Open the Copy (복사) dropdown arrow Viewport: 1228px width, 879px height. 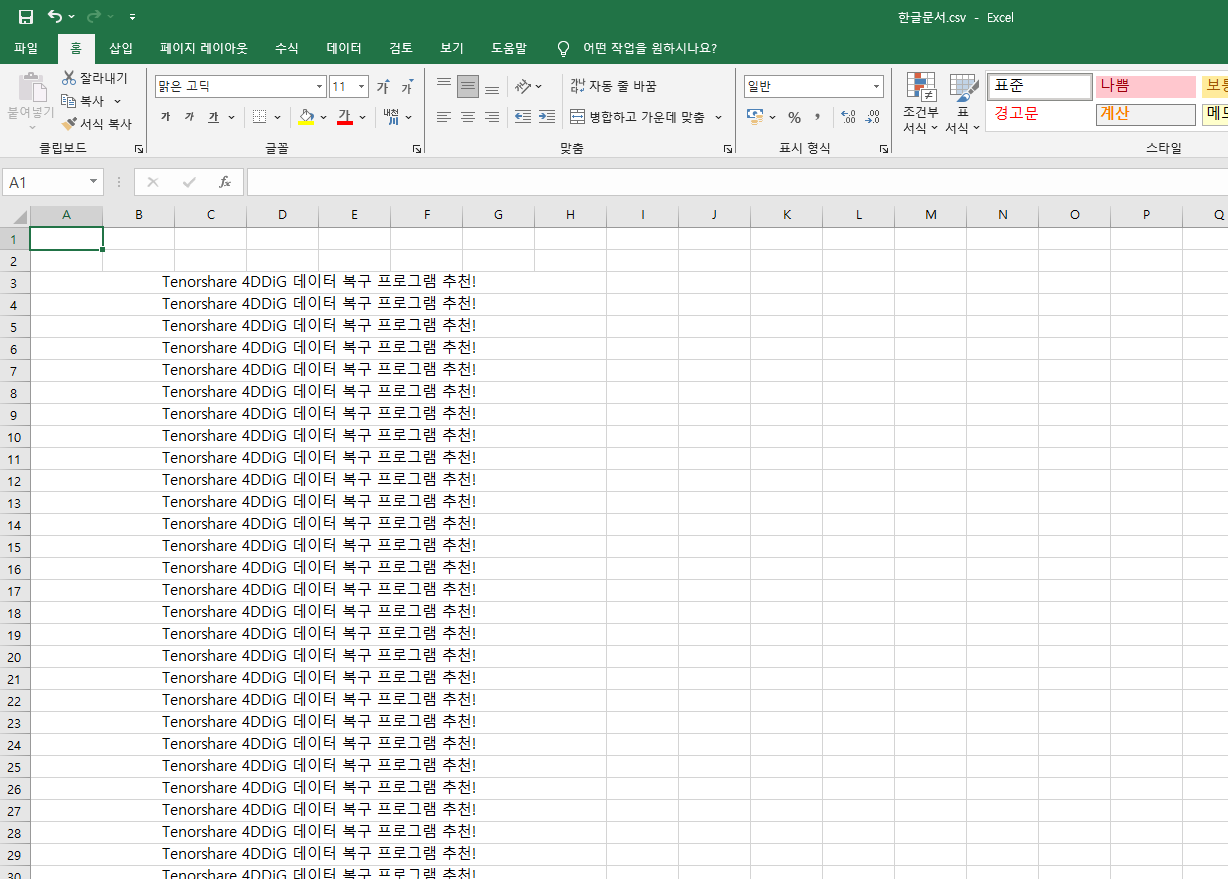(x=117, y=101)
